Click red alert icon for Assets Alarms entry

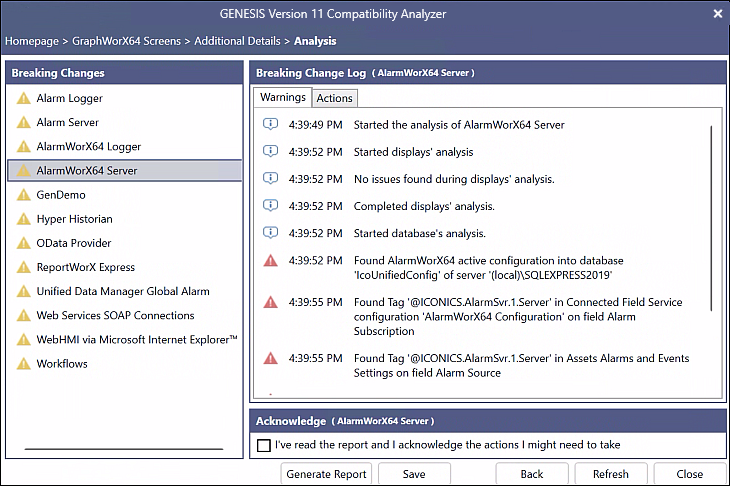pos(270,358)
